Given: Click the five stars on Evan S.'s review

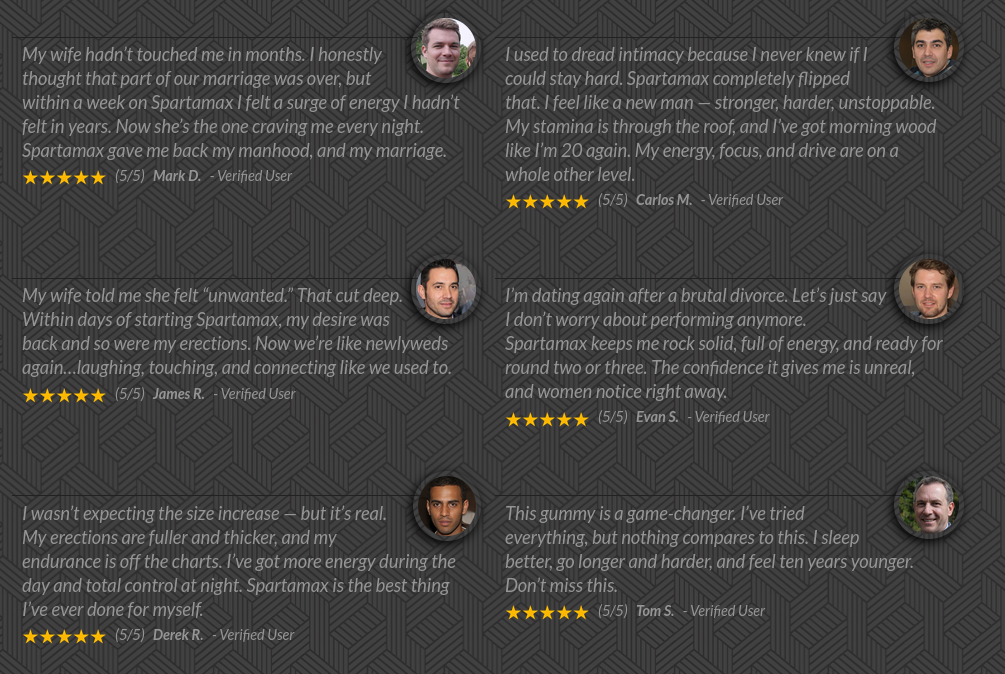Looking at the screenshot, I should point(547,419).
